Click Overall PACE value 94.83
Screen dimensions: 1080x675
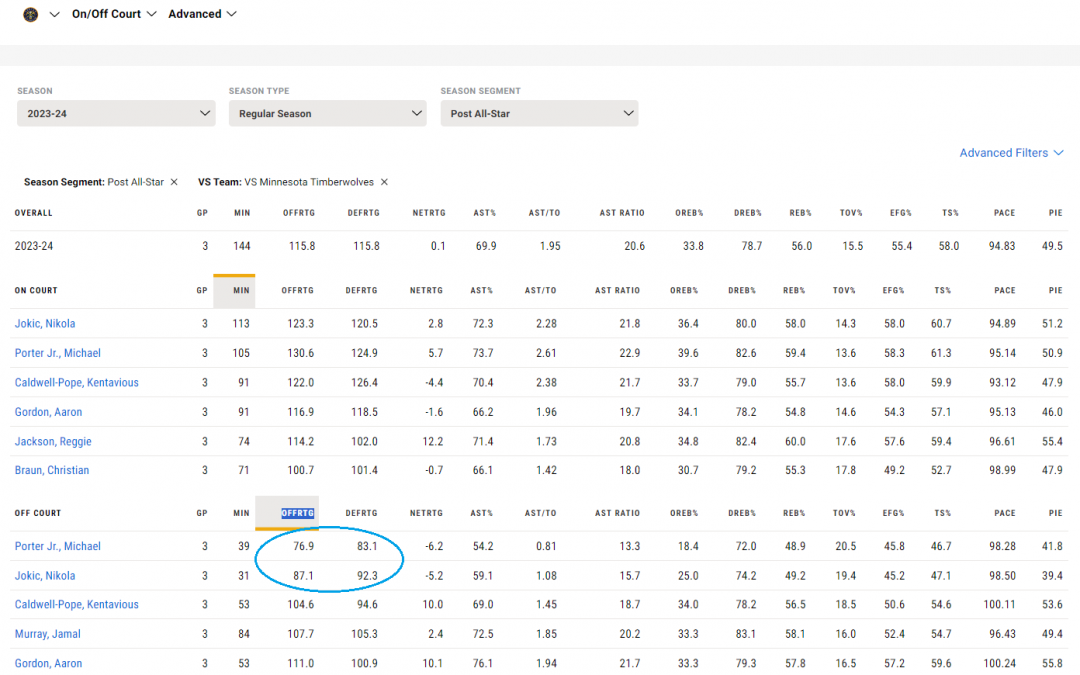(x=1002, y=246)
